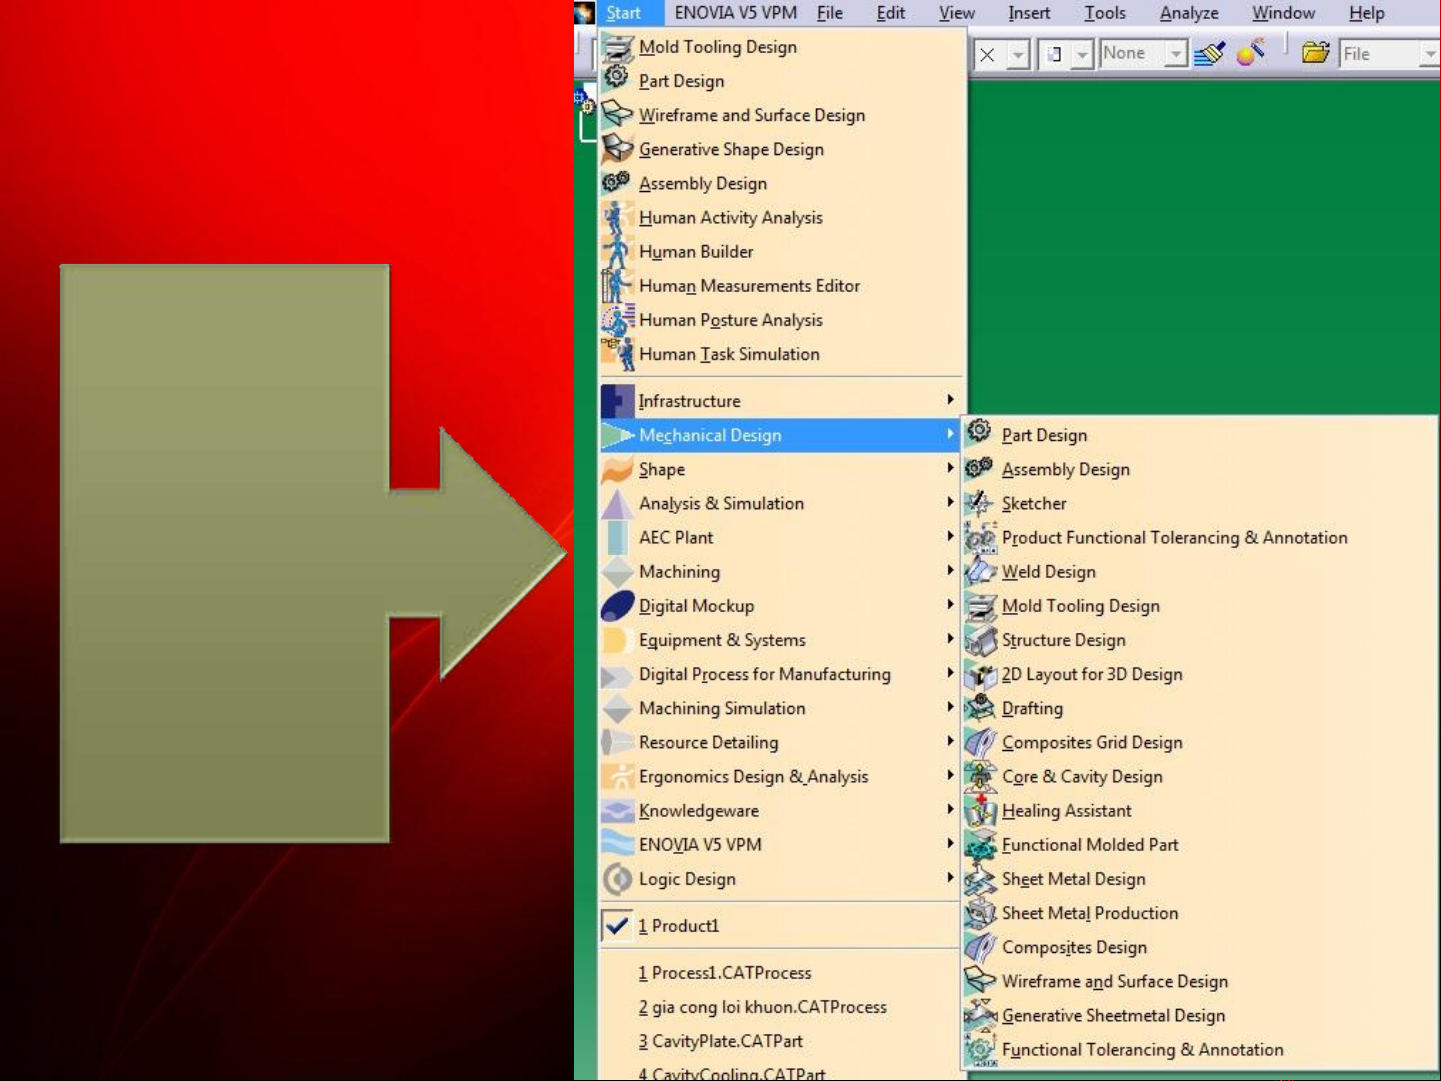This screenshot has height=1081, width=1441.
Task: Select Wireframe and Surface Design in submenu
Action: pyautogui.click(x=1200, y=981)
